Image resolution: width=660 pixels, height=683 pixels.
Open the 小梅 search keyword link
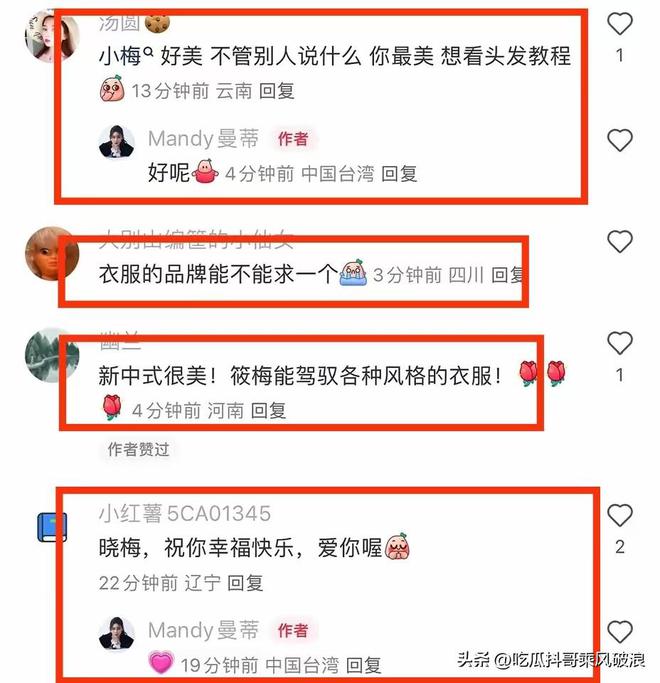(x=126, y=56)
